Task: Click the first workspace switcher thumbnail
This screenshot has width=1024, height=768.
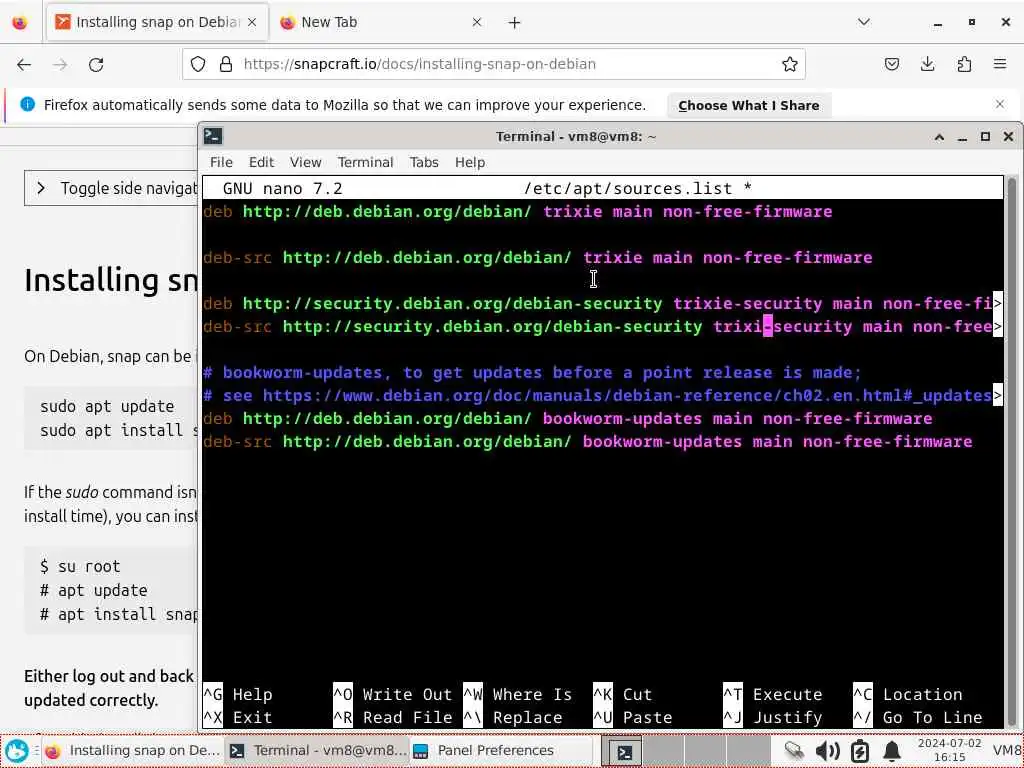Action: tap(622, 751)
